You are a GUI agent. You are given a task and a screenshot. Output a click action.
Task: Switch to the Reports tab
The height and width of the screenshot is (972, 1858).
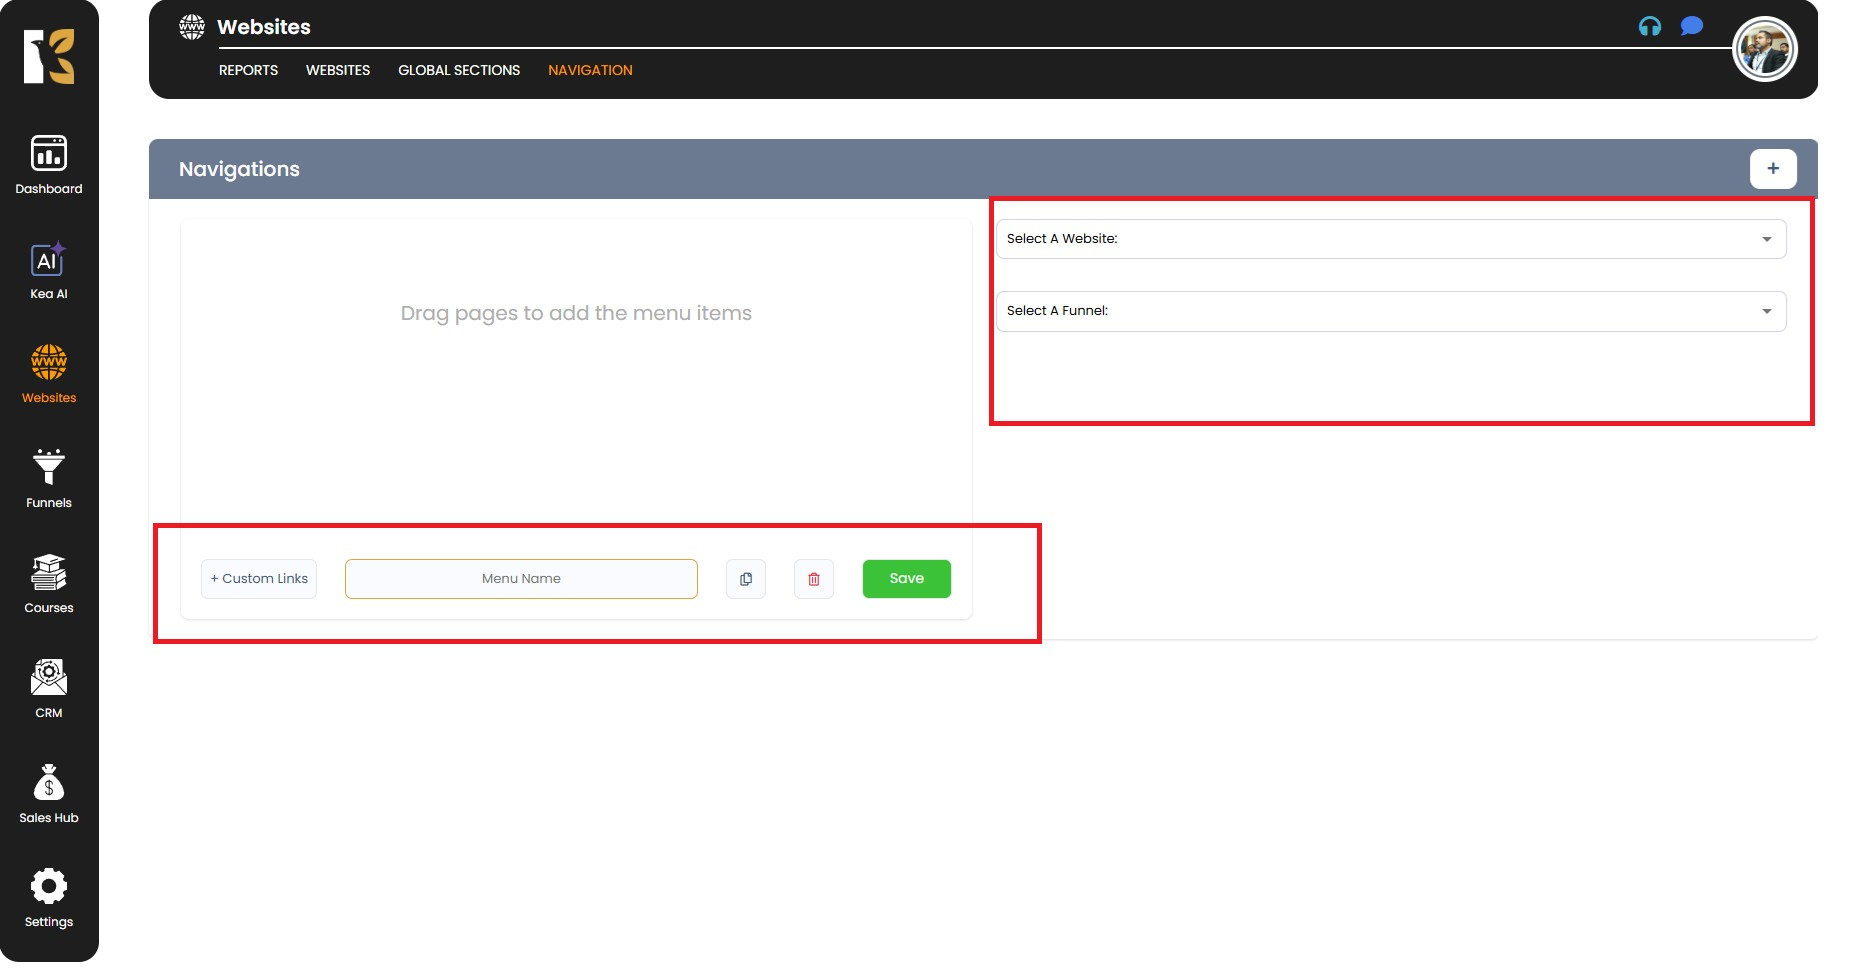point(248,70)
